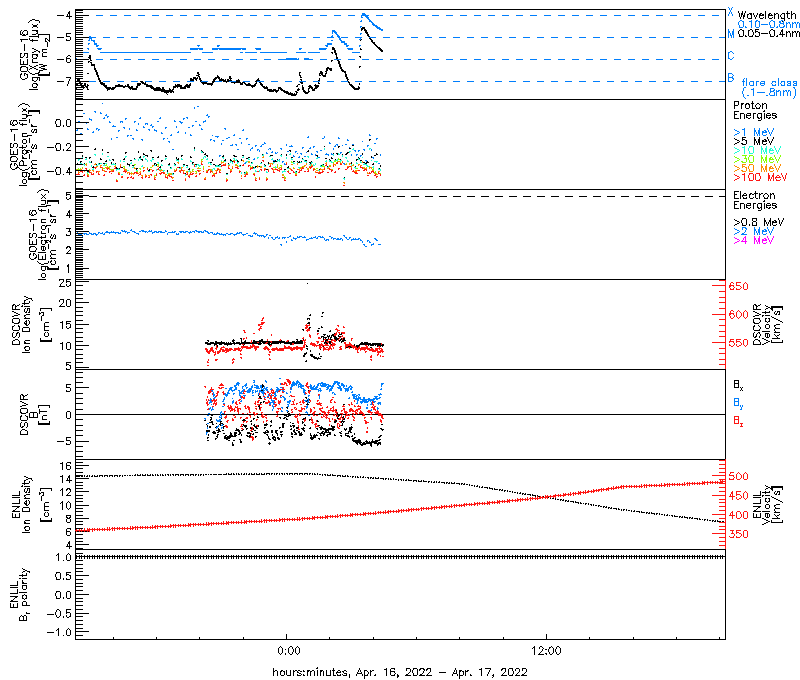Click the Bx magnetic field legend label
The height and width of the screenshot is (680, 800).
point(738,385)
